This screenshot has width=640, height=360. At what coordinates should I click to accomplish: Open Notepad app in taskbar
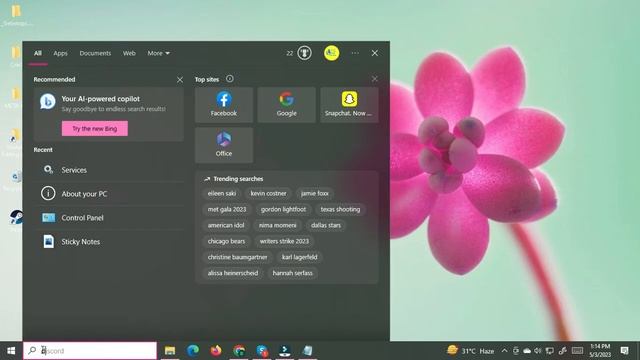click(x=307, y=351)
